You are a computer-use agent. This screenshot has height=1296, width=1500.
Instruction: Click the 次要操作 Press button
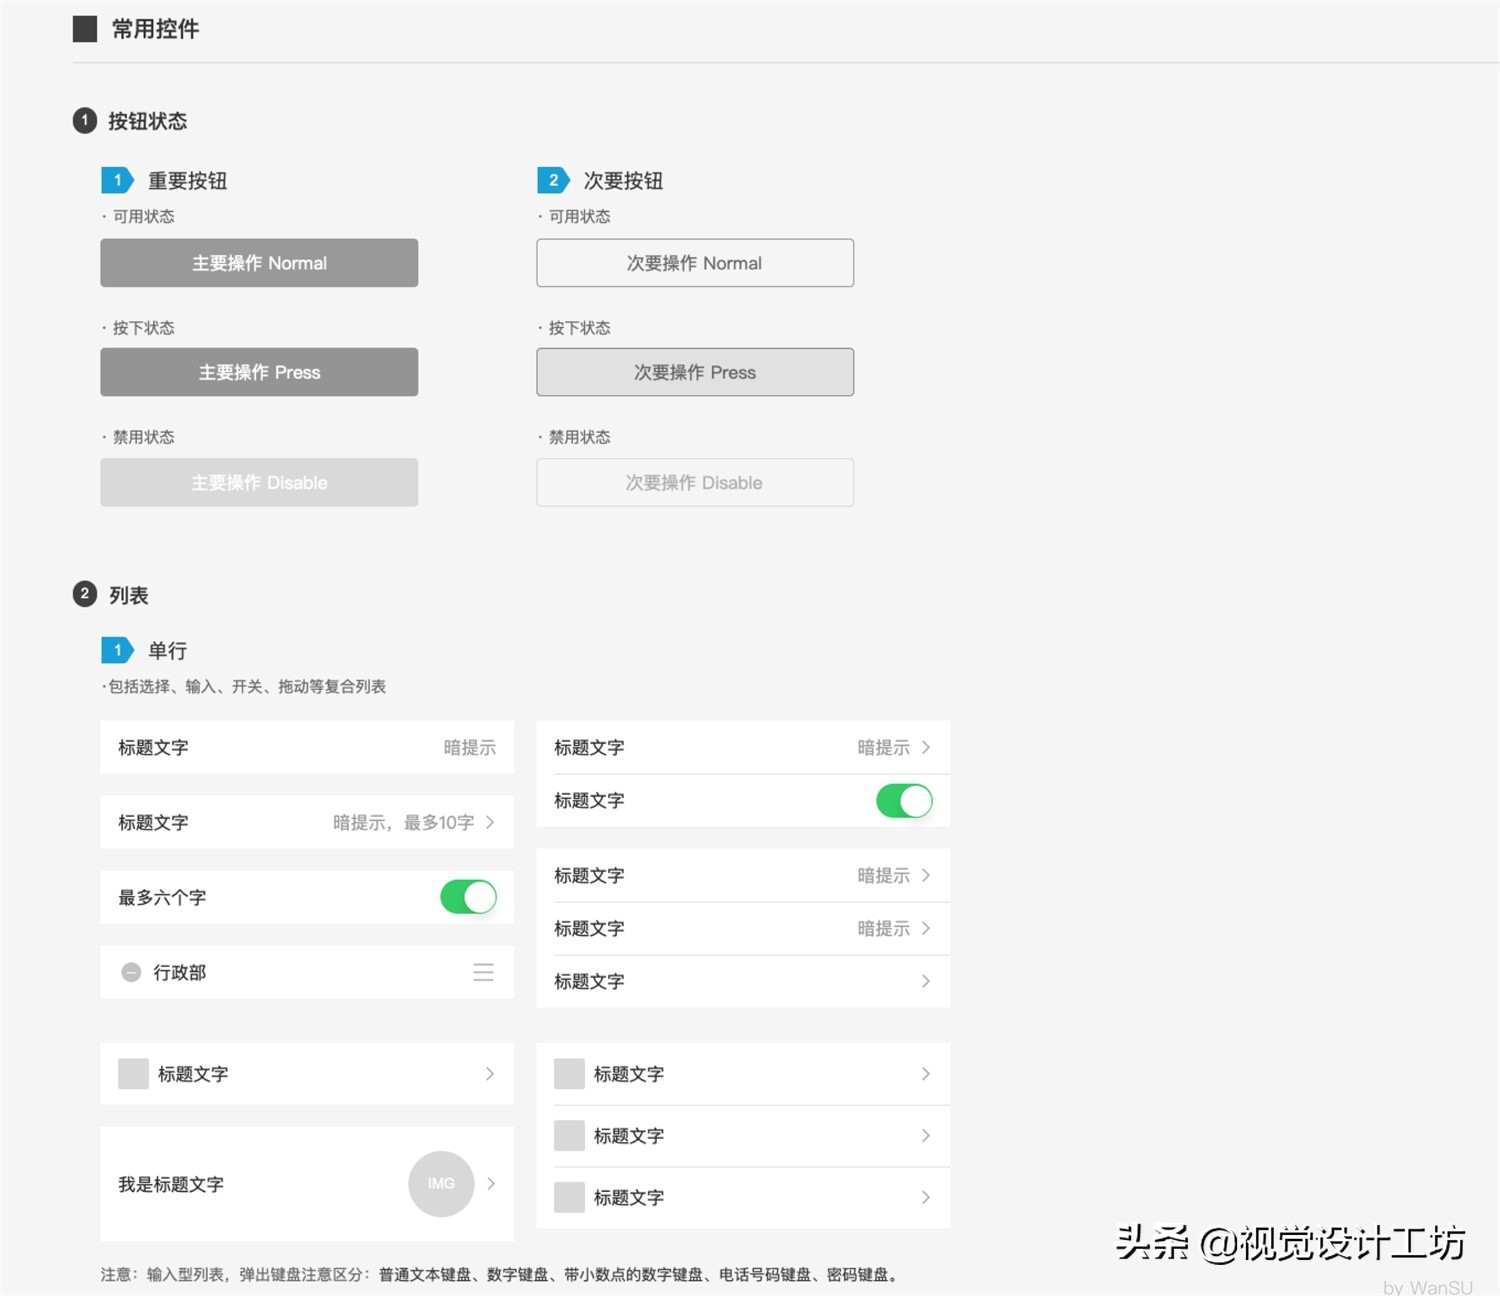click(695, 372)
